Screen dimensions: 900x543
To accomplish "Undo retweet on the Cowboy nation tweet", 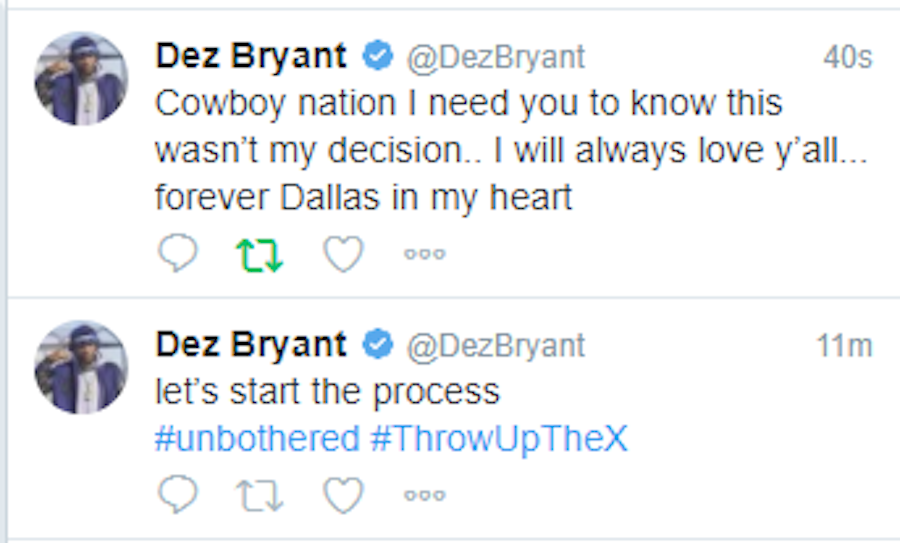I will (x=260, y=254).
